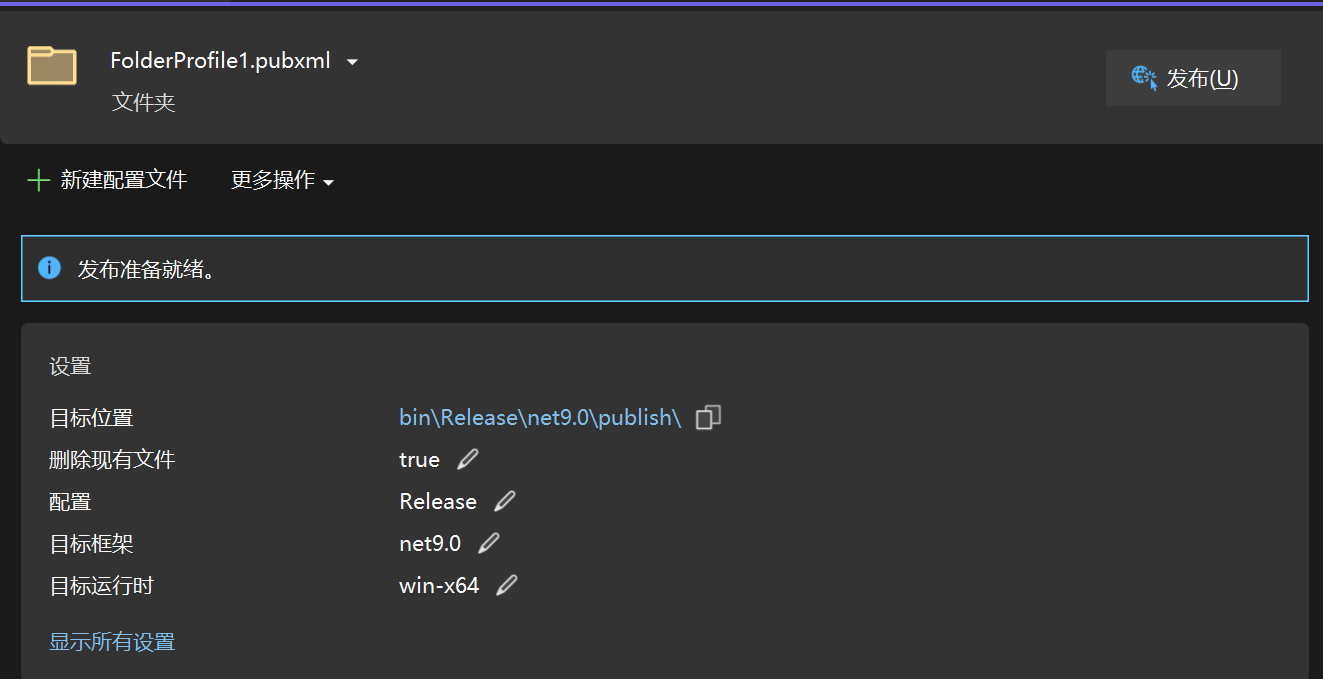Click the blue info icon
Viewport: 1323px width, 679px height.
(x=49, y=268)
